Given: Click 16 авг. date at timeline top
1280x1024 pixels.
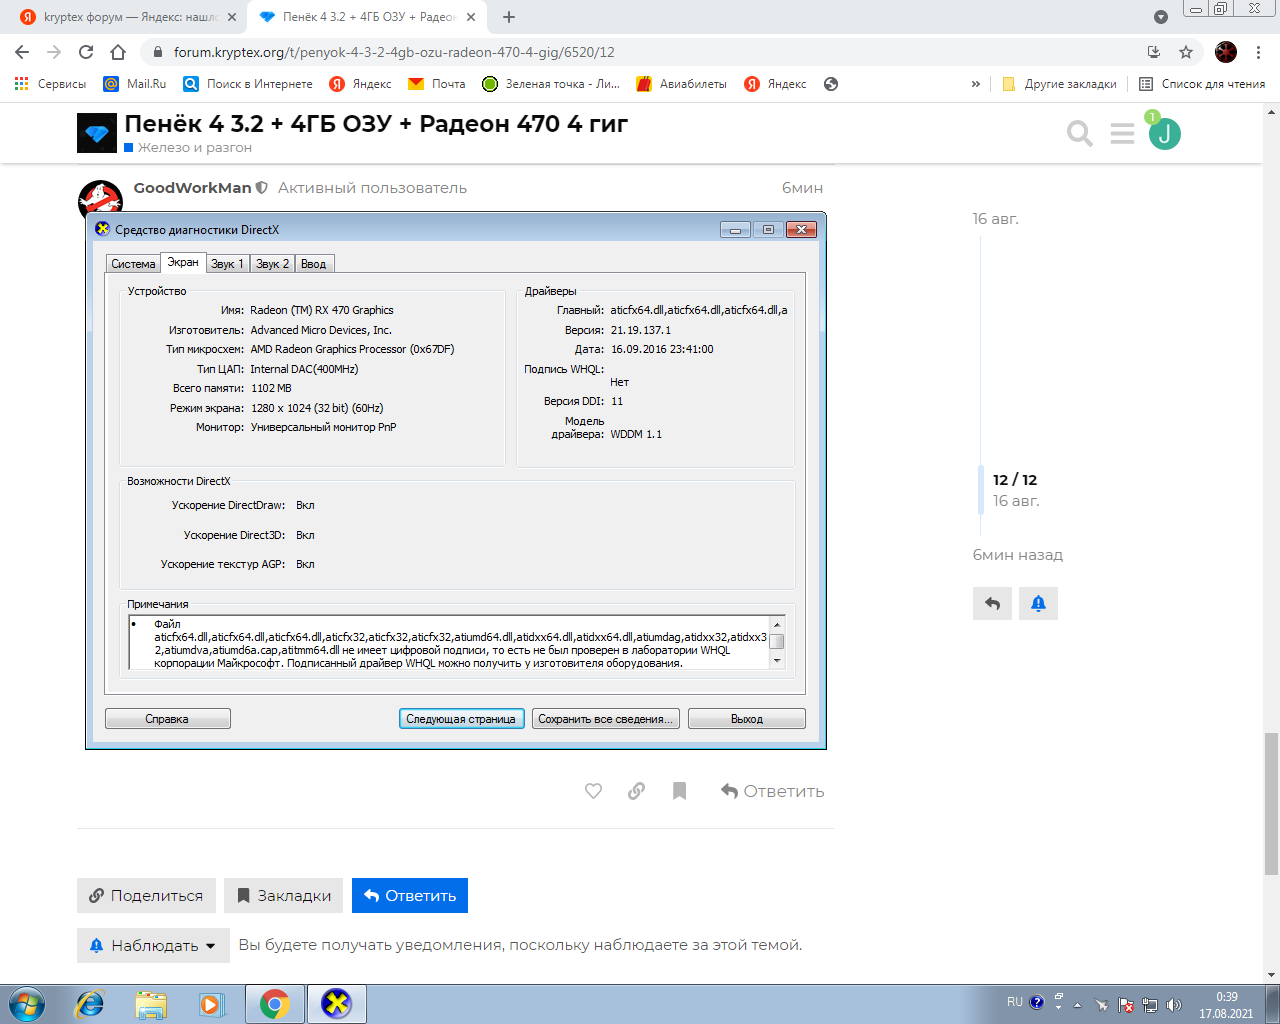Looking at the screenshot, I should [996, 218].
